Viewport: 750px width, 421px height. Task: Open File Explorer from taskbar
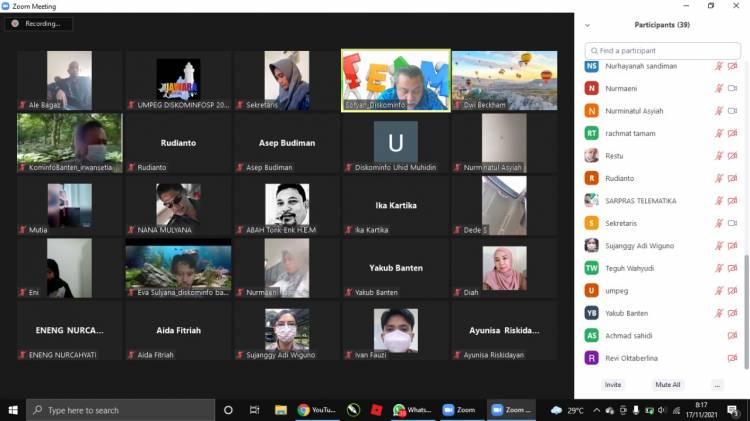click(280, 410)
